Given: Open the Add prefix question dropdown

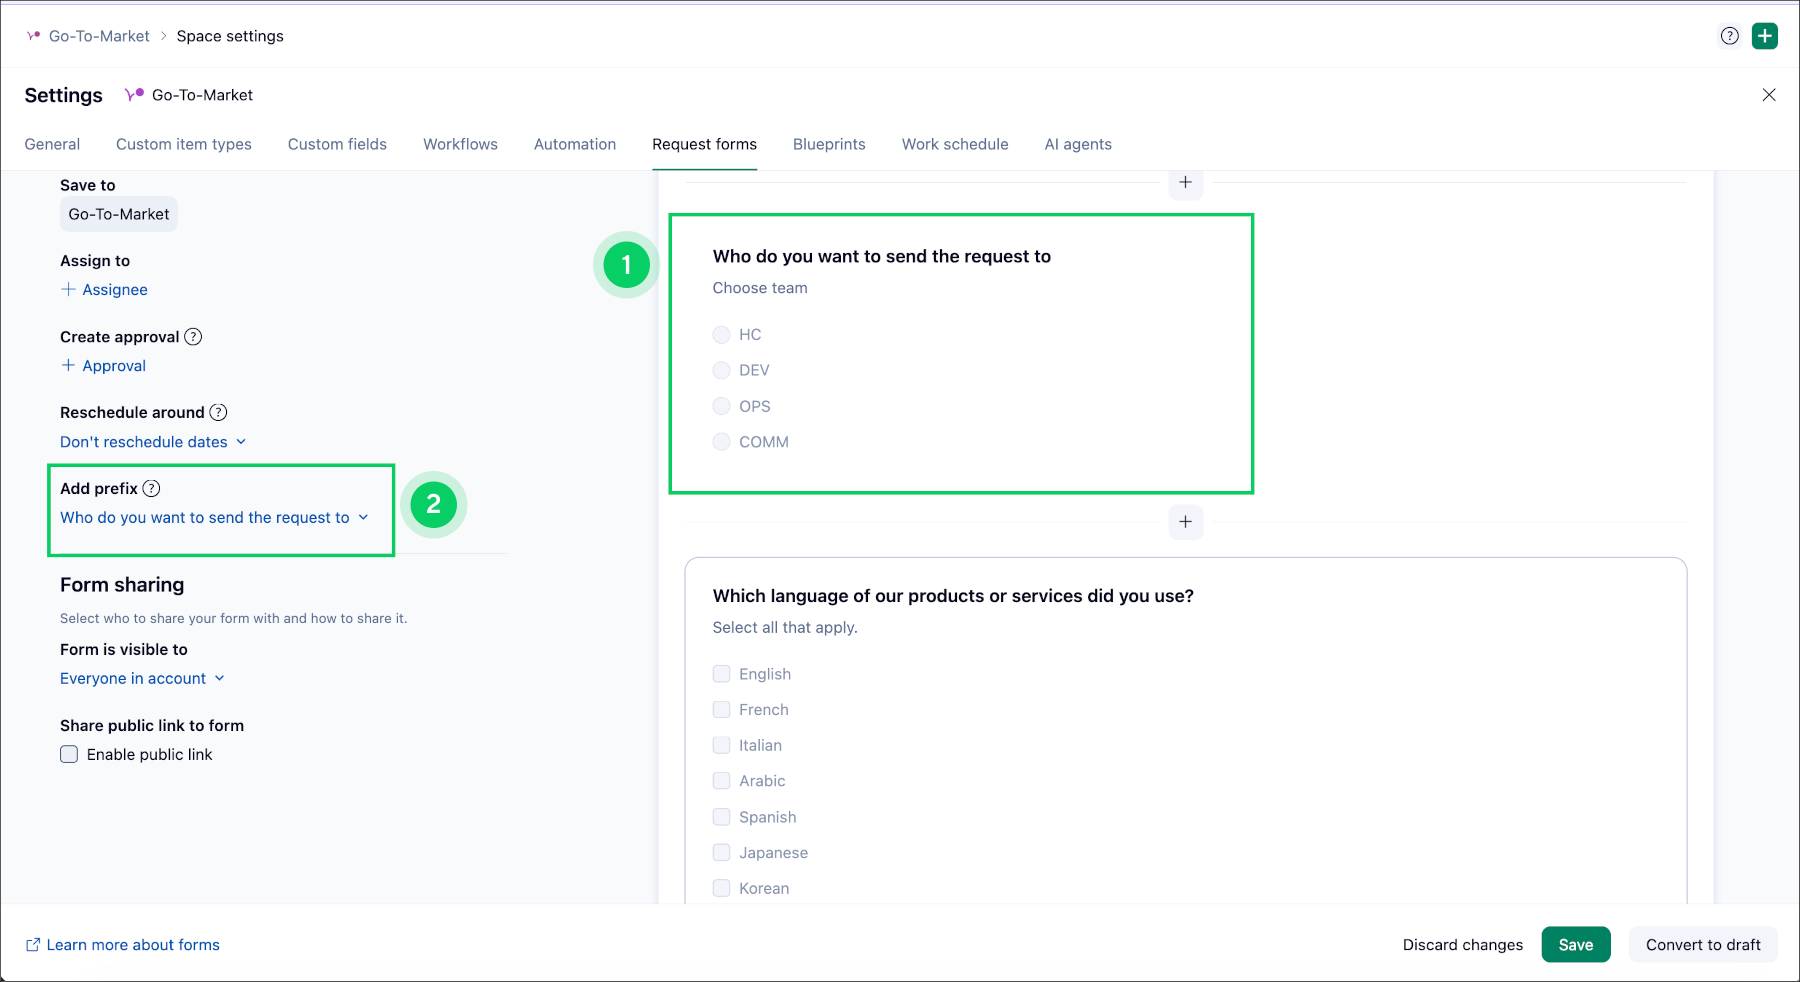Looking at the screenshot, I should 214,517.
